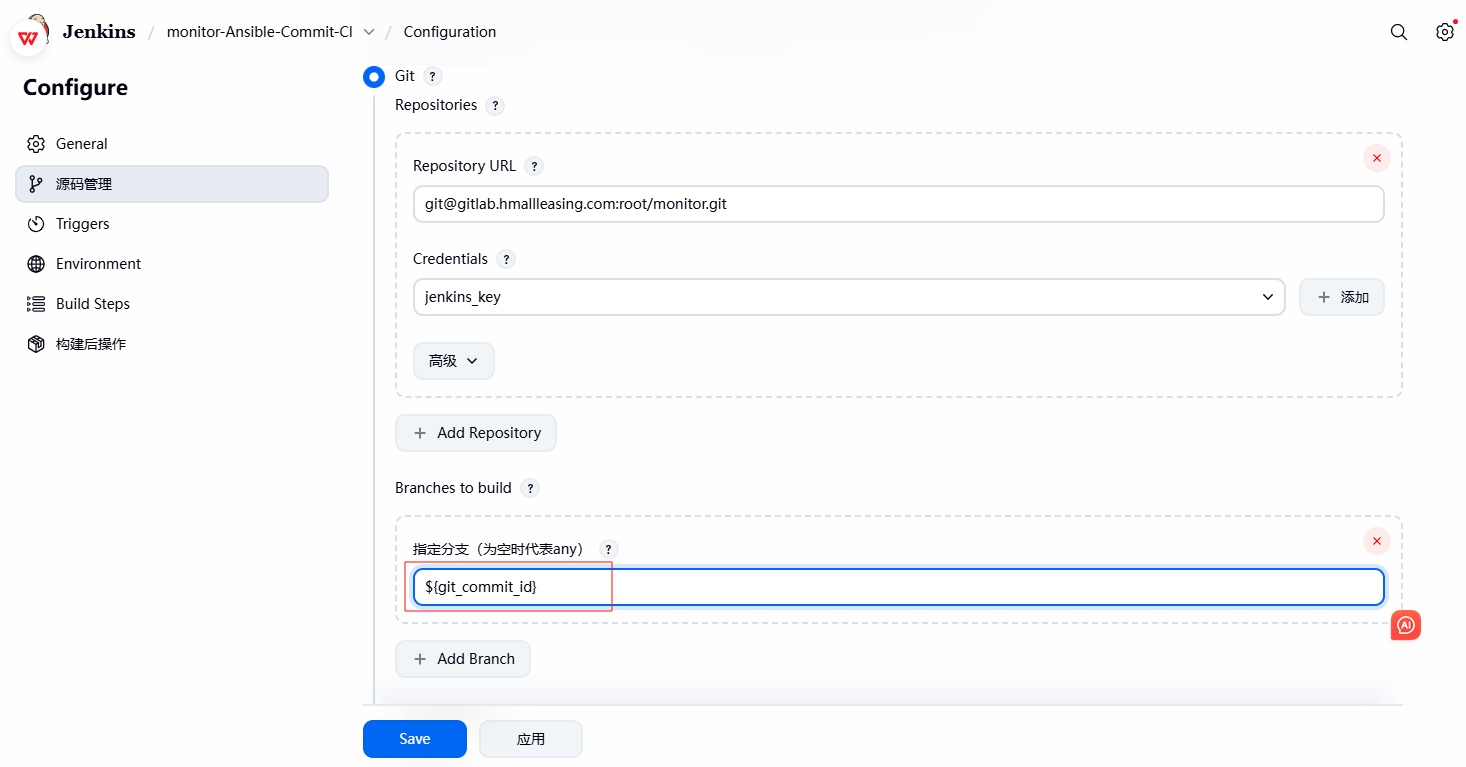The height and width of the screenshot is (767, 1466).
Task: Show help for Branches to build
Action: 530,488
